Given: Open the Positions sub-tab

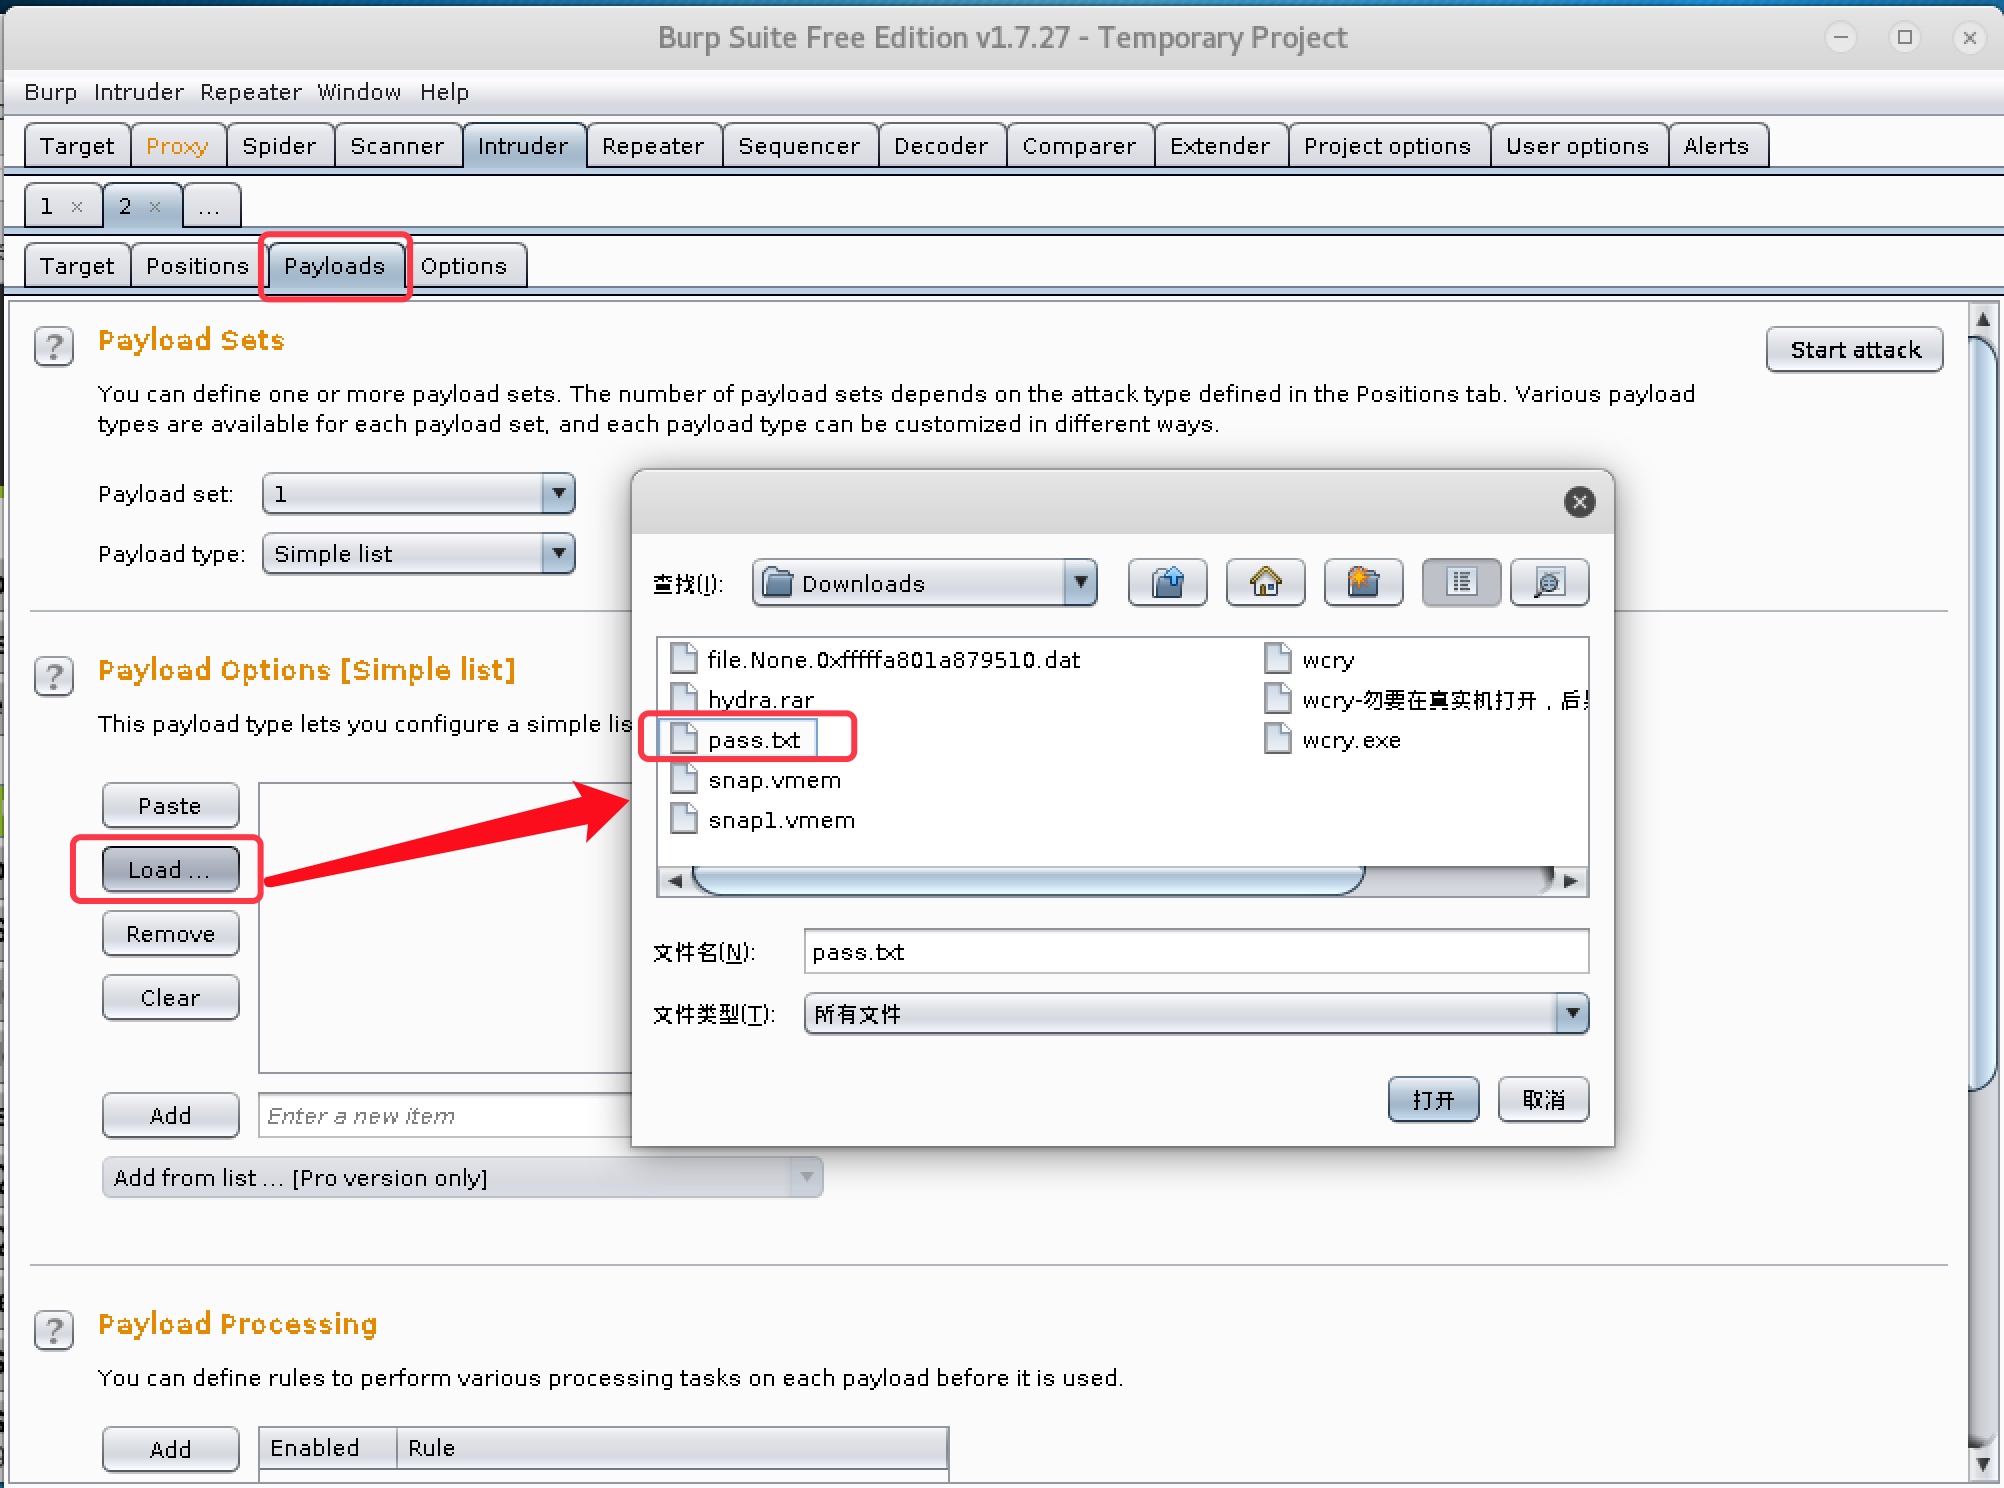Looking at the screenshot, I should 197,266.
